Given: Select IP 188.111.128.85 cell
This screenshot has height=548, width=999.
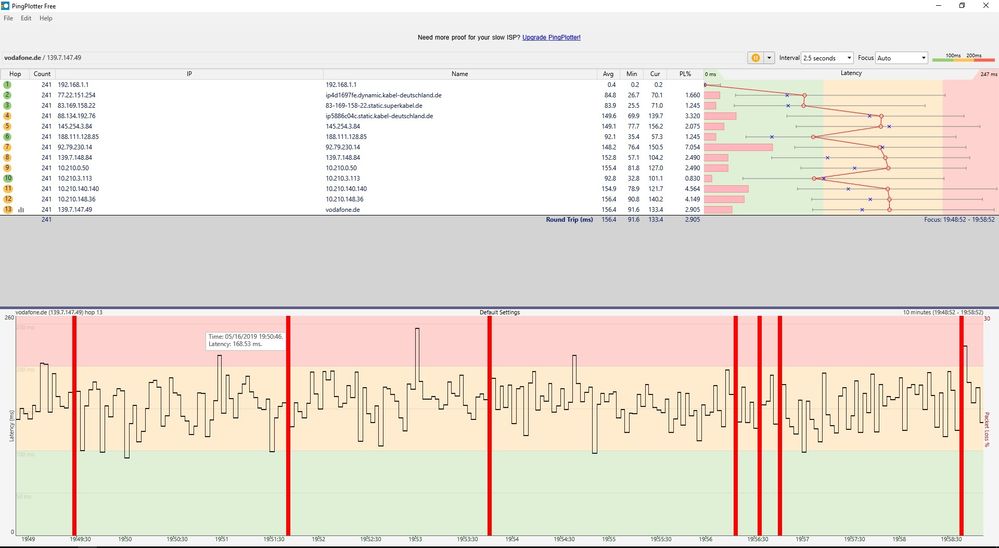Looking at the screenshot, I should pos(78,136).
